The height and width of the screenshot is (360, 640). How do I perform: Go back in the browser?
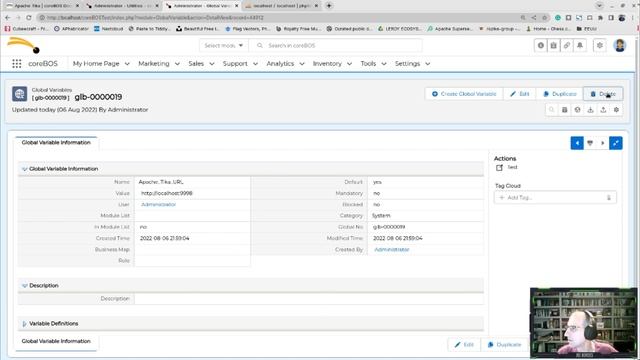(8, 18)
